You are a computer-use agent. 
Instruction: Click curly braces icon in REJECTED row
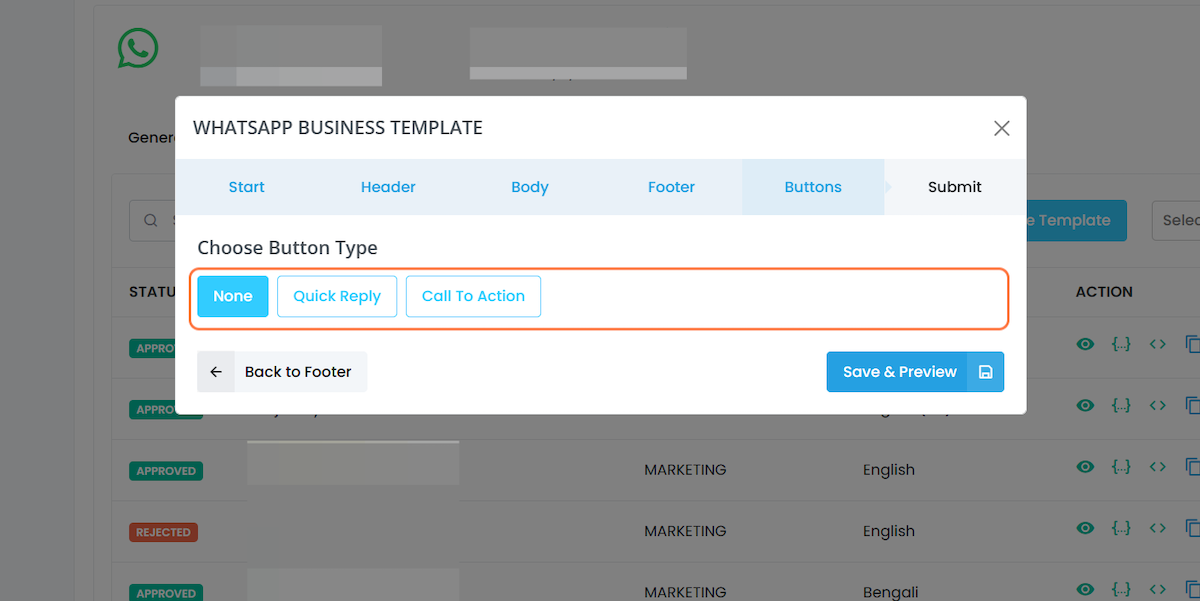coord(1122,527)
